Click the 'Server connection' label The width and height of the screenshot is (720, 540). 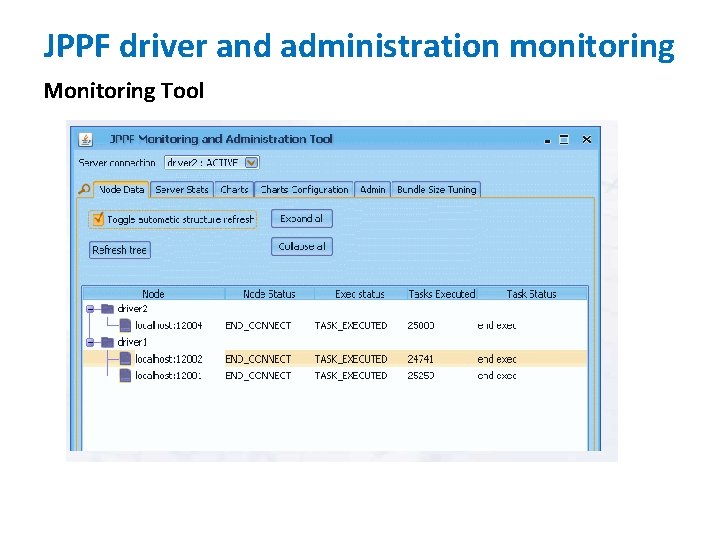tap(117, 163)
